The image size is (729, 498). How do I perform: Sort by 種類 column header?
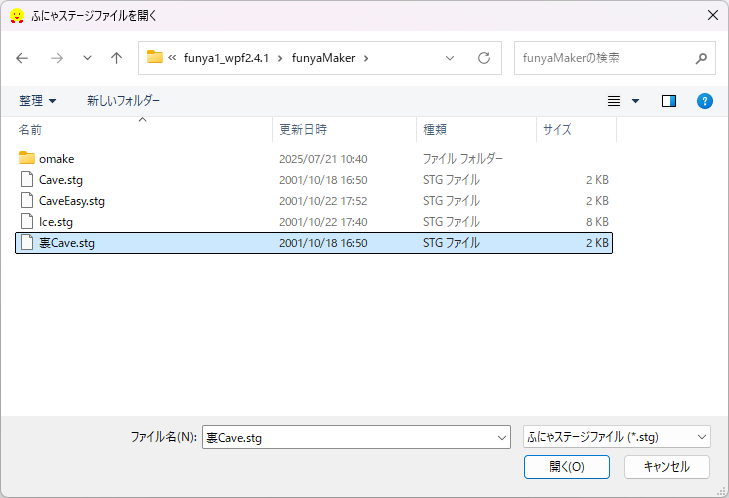tap(435, 130)
